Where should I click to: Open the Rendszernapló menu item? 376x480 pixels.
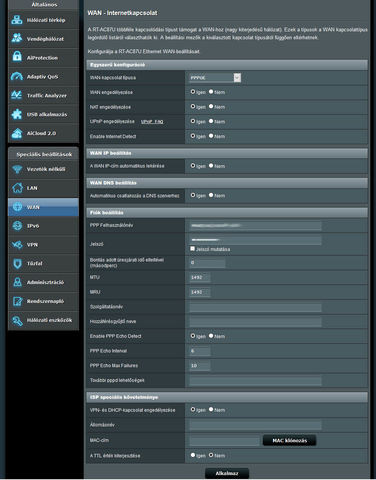[x=43, y=301]
